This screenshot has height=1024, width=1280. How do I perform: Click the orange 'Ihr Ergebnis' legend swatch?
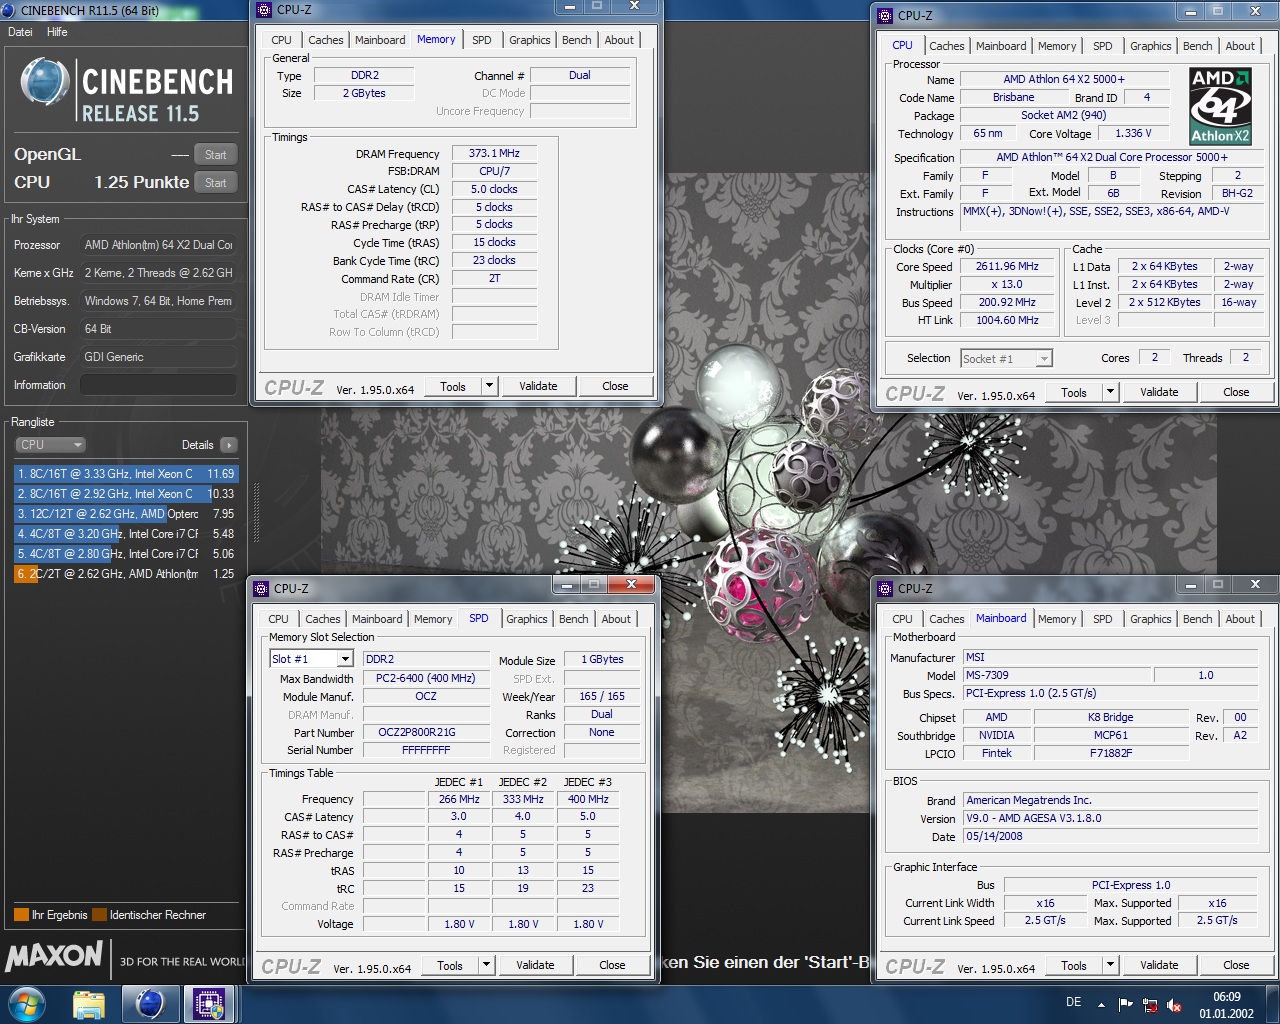(21, 914)
